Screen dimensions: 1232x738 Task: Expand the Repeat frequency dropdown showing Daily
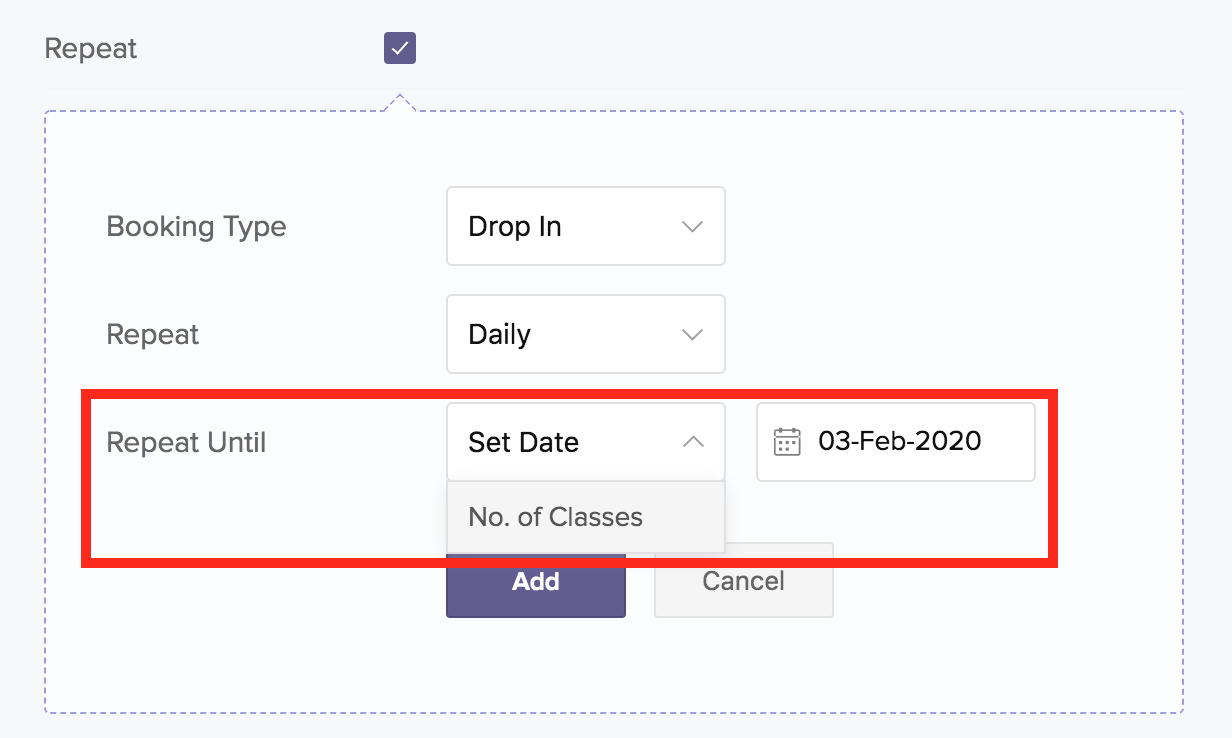pyautogui.click(x=585, y=334)
